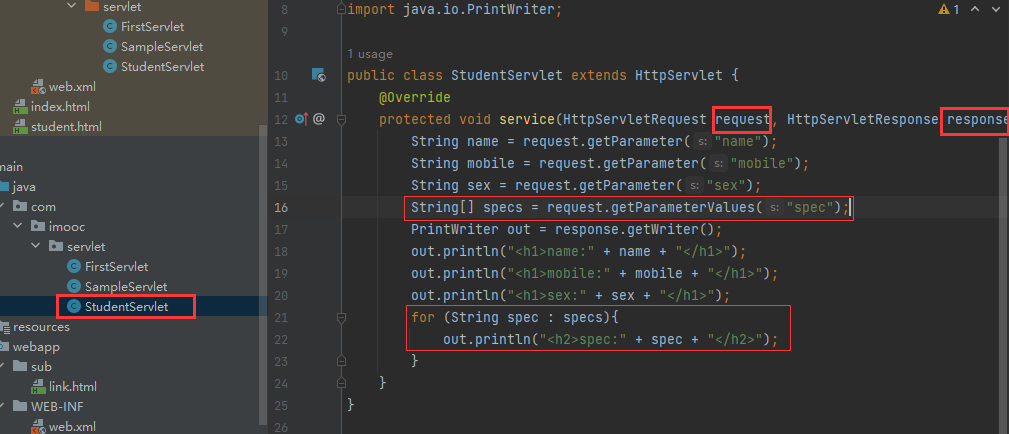1009x434 pixels.
Task: Collapse the com package in main tree
Action: tap(4, 206)
